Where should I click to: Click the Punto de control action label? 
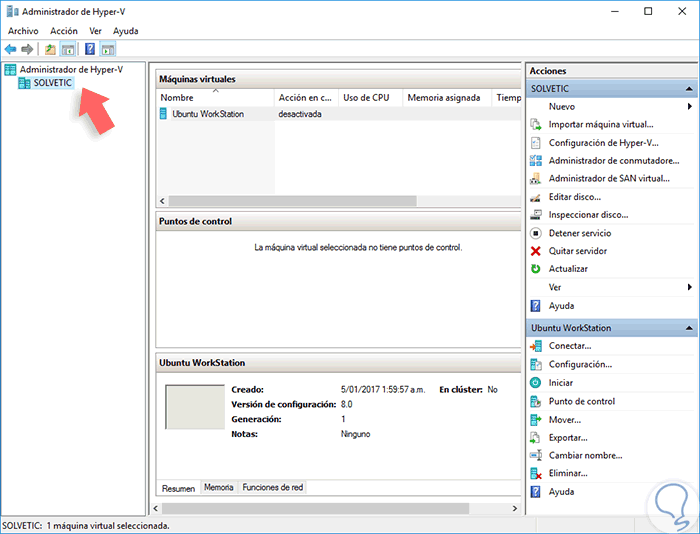(582, 401)
